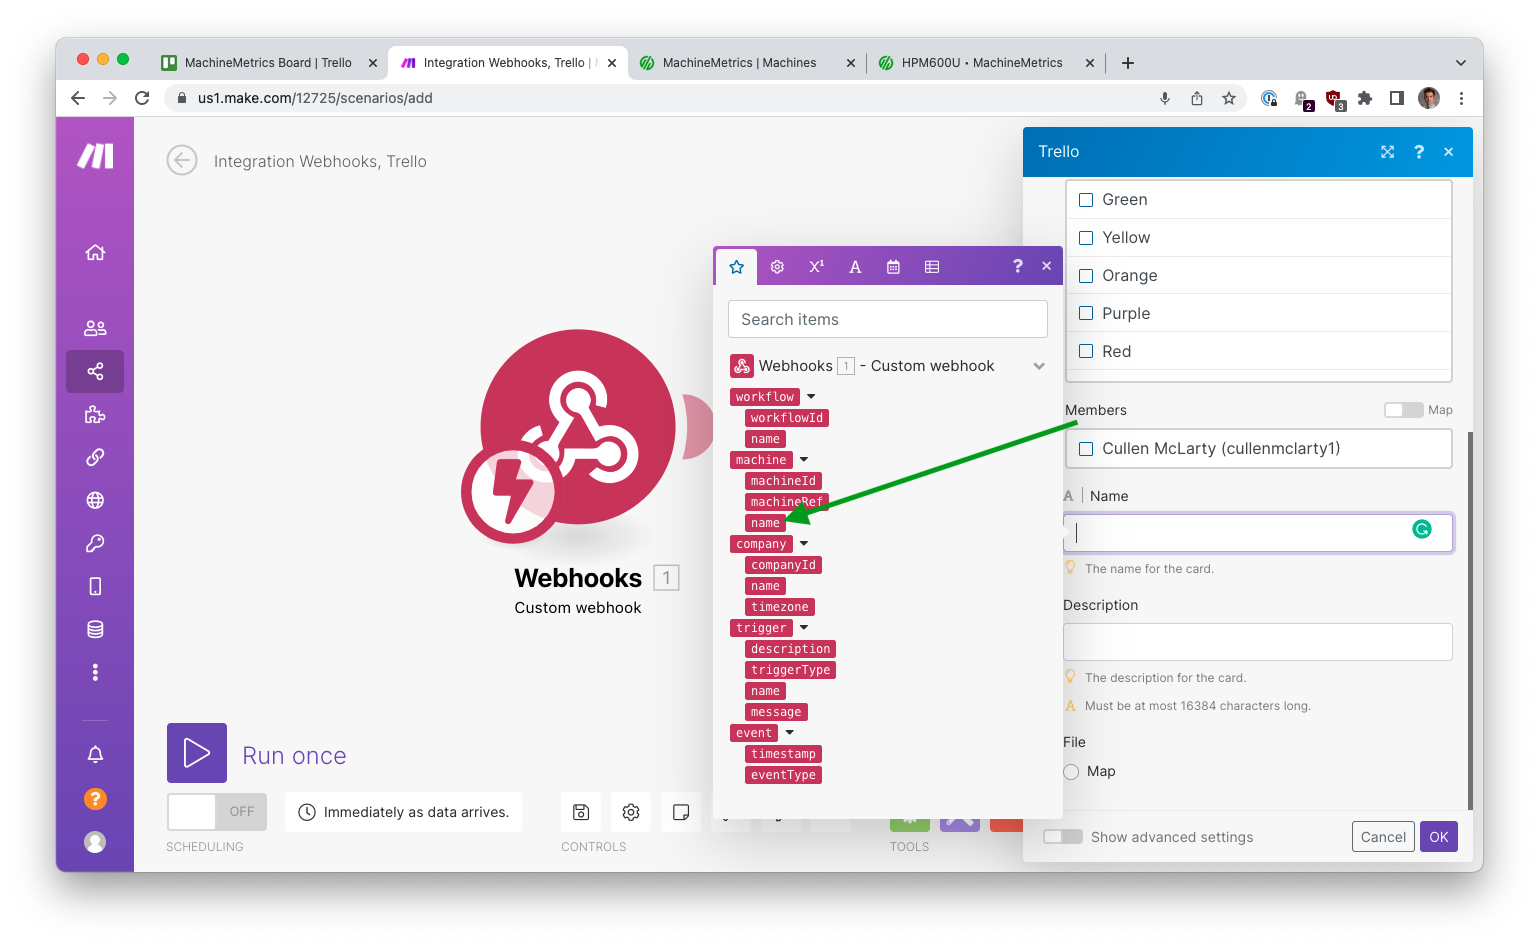The width and height of the screenshot is (1539, 946).
Task: Open Scenarios share icon in sidebar
Action: (x=95, y=371)
